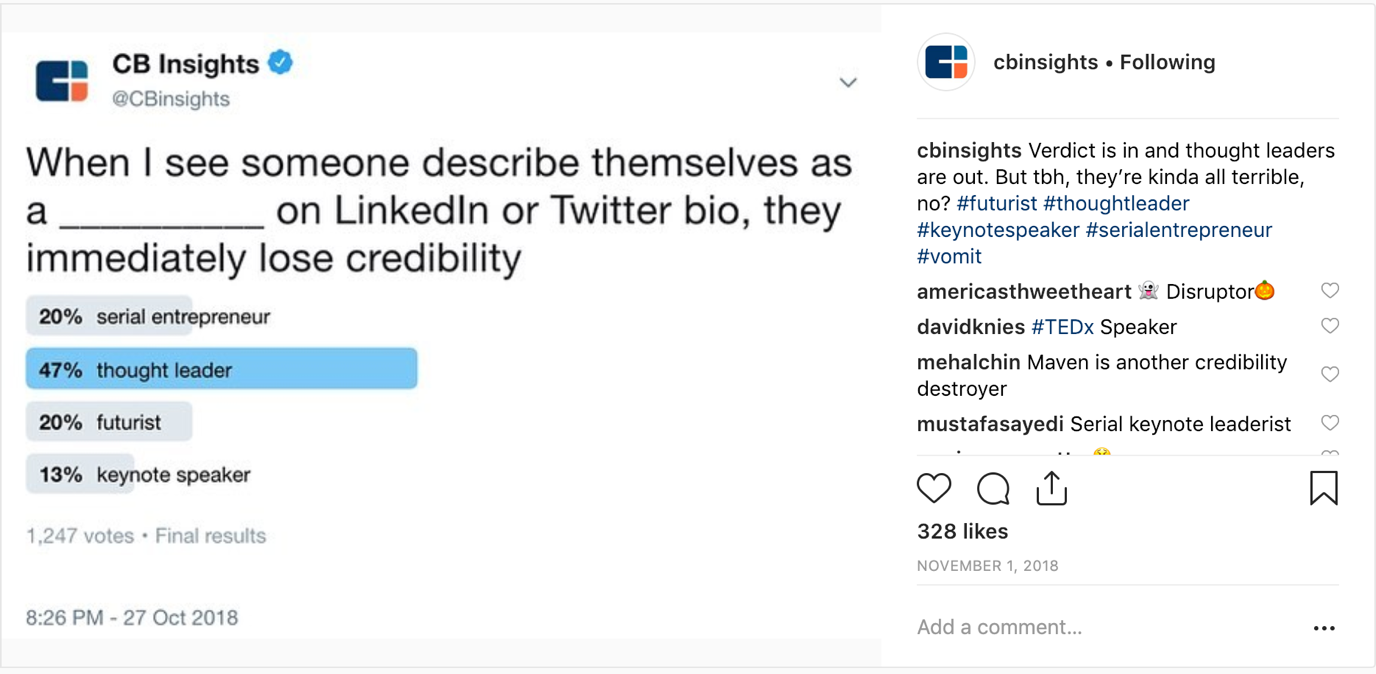Screen dimensions: 1376x674
Task: Share the post using the share icon
Action: click(1051, 488)
